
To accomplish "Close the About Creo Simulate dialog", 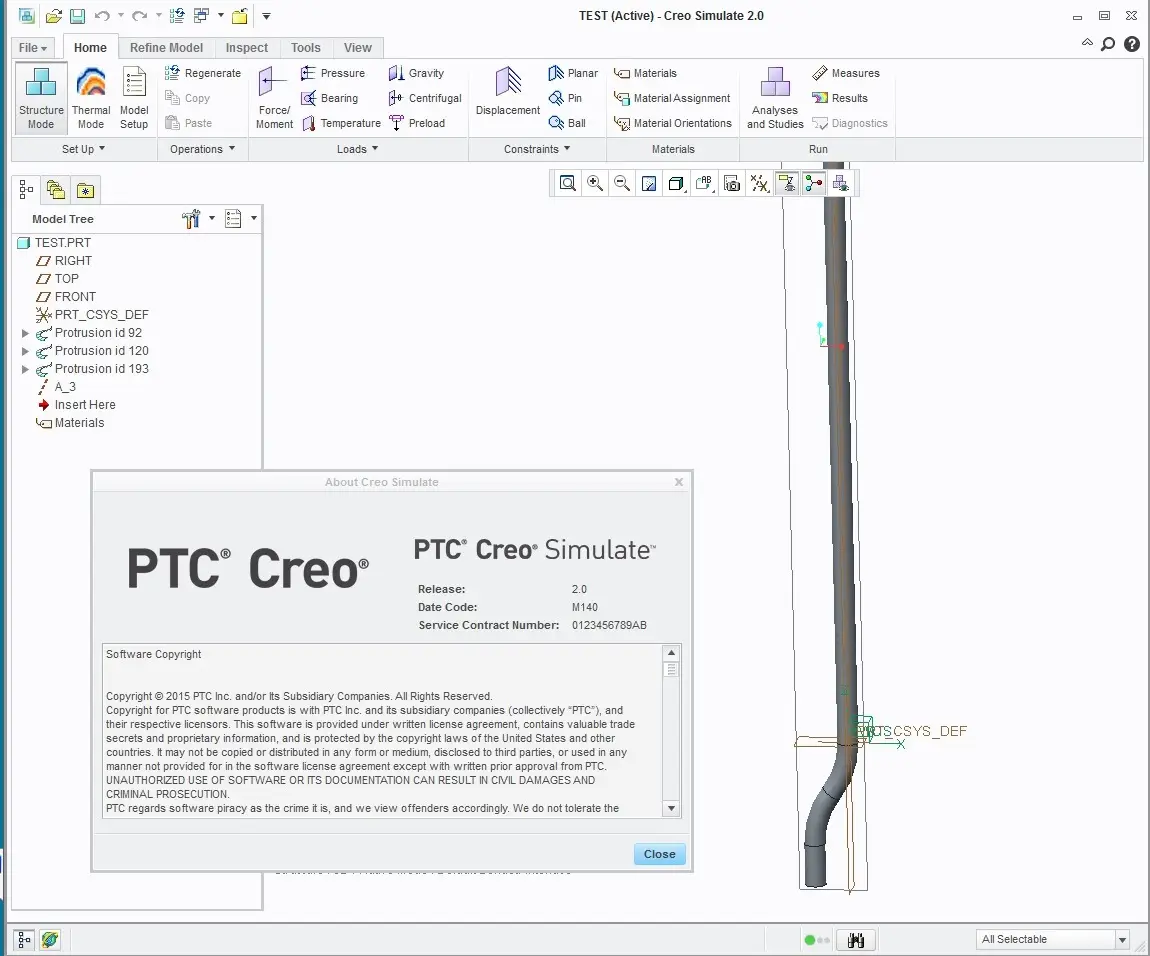I will tap(659, 854).
